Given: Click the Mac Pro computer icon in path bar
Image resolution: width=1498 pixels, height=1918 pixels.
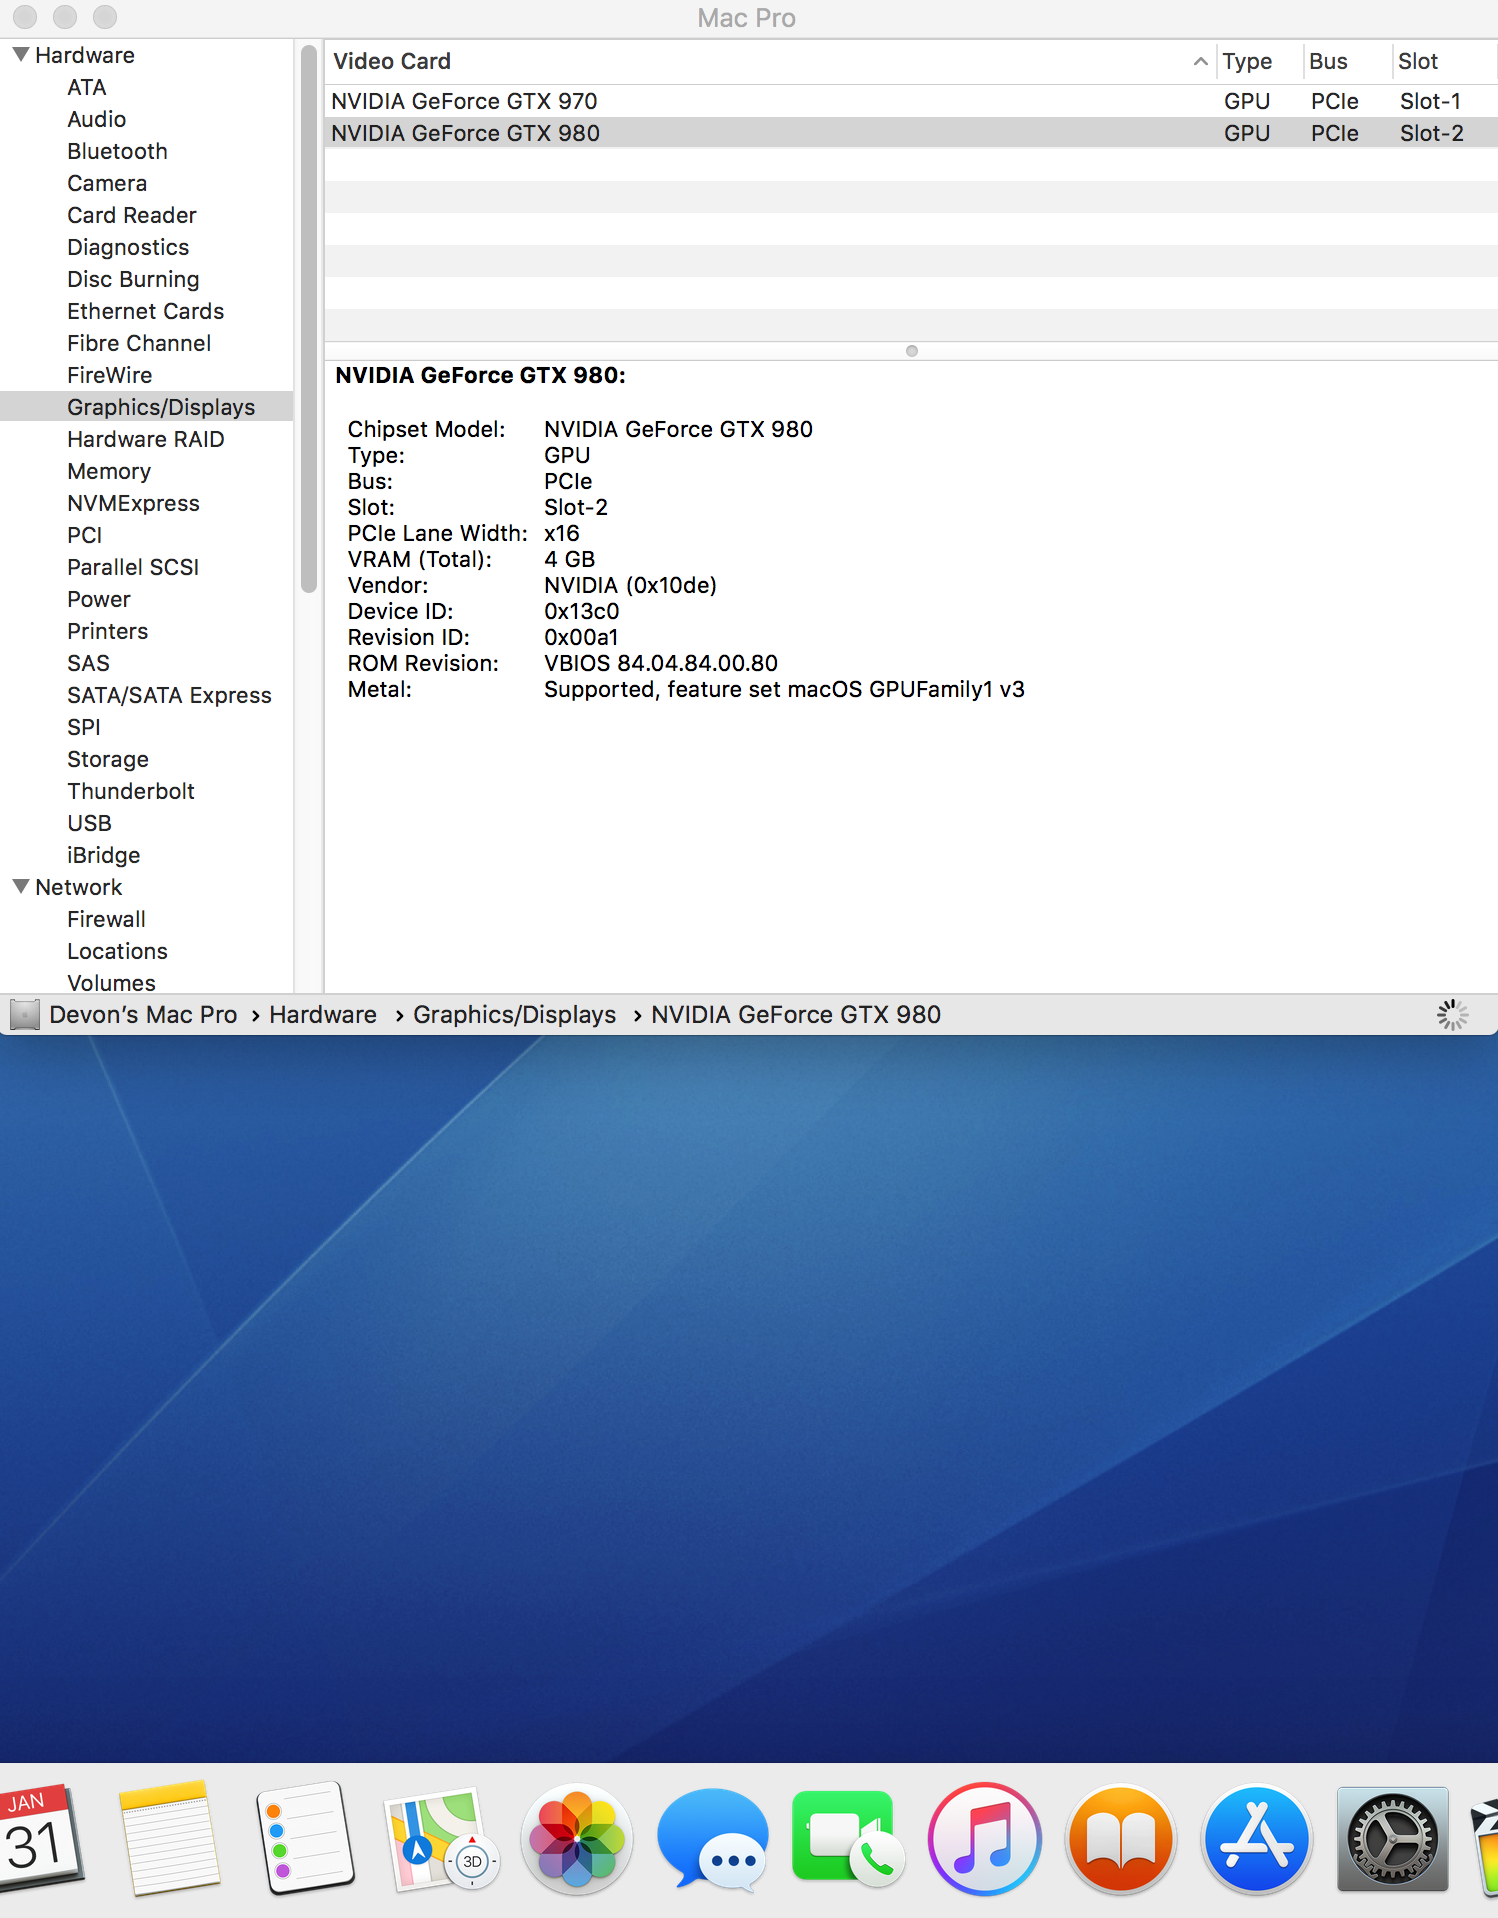Looking at the screenshot, I should coord(25,1015).
